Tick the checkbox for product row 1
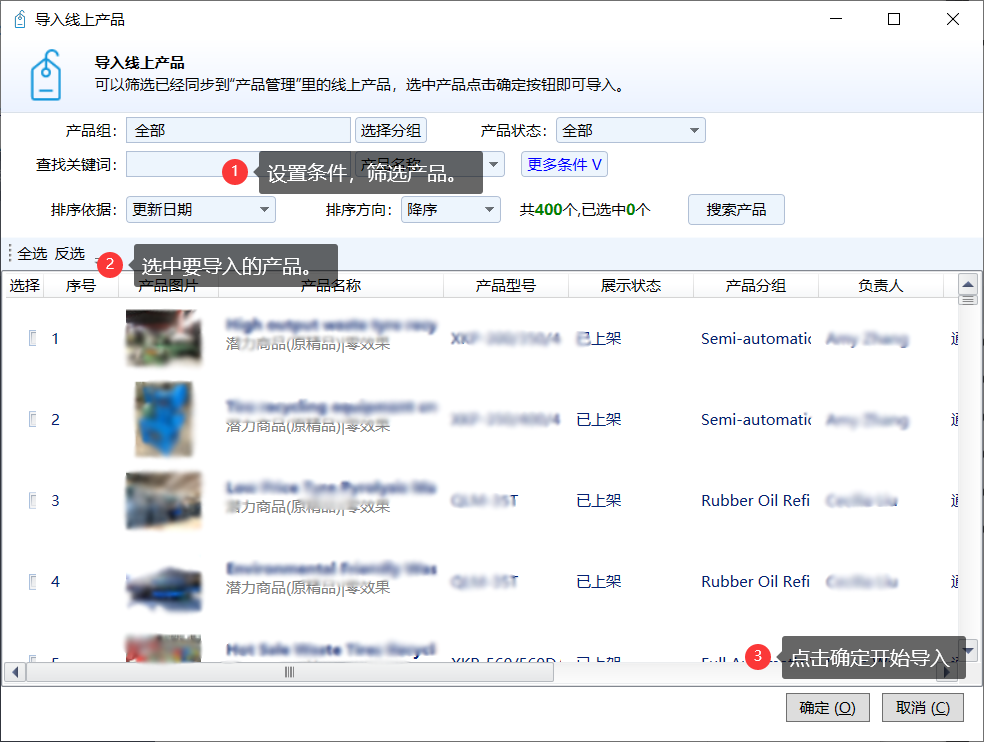 click(x=32, y=338)
